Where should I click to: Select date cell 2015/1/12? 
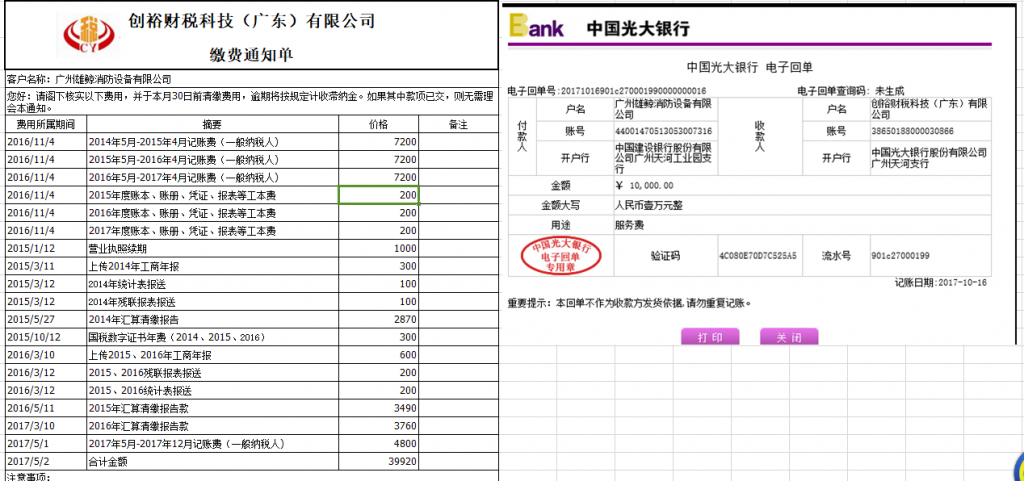(x=46, y=249)
